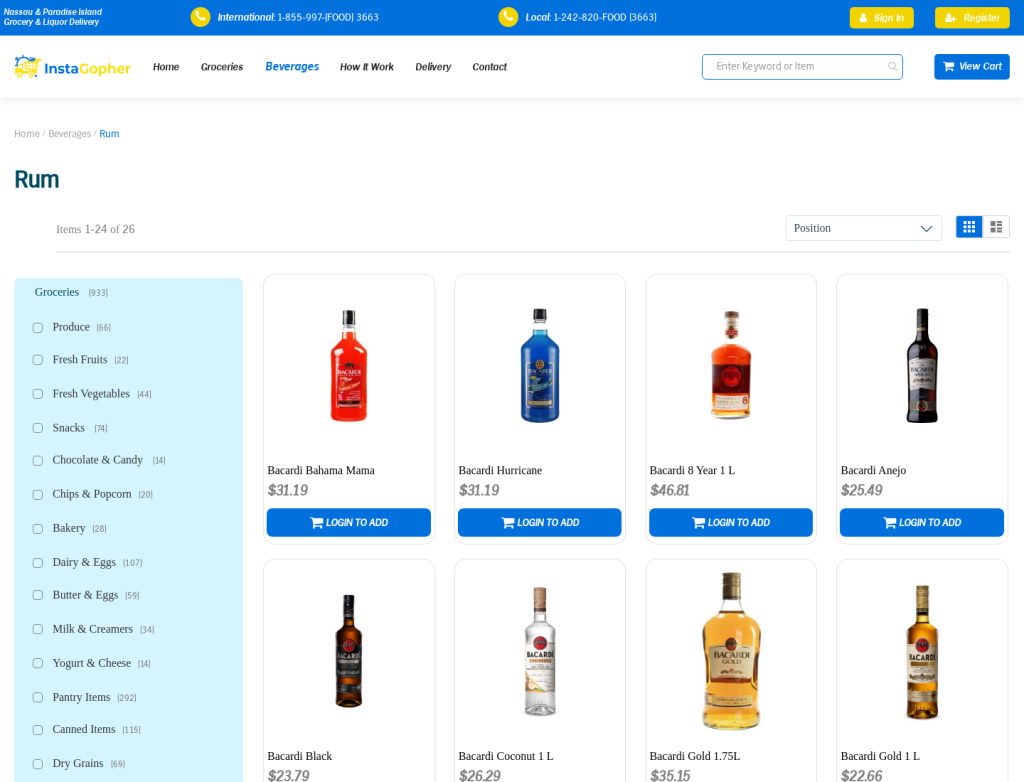Check the Snacks filter
Viewport: 1024px width, 782px height.
coord(38,428)
